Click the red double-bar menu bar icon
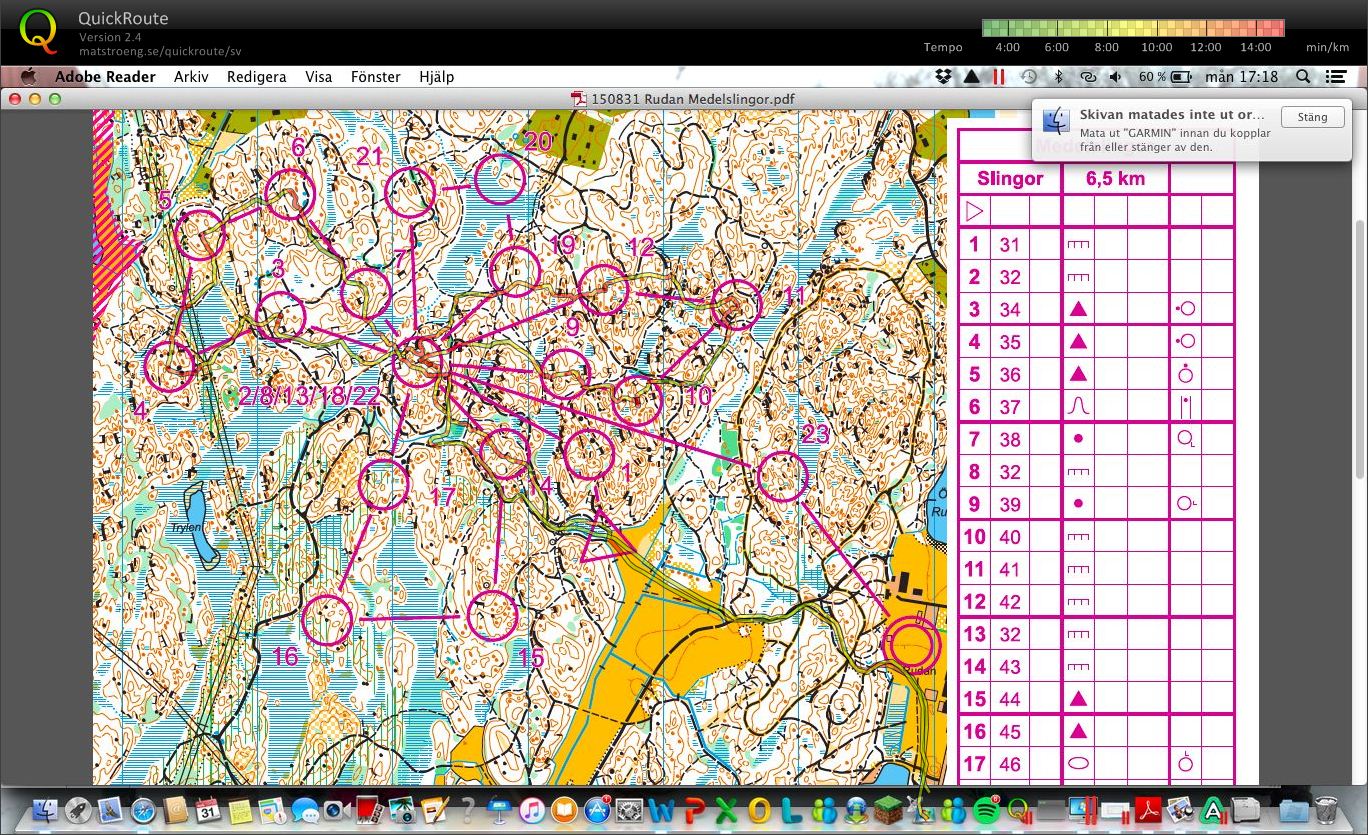The height and width of the screenshot is (835, 1368). (x=998, y=76)
